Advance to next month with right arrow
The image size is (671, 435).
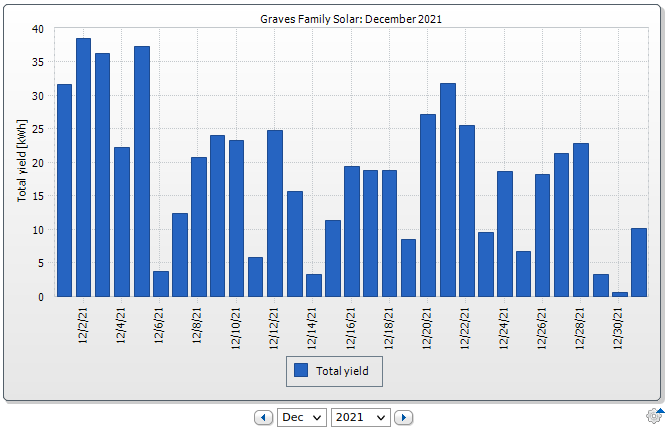tap(403, 417)
